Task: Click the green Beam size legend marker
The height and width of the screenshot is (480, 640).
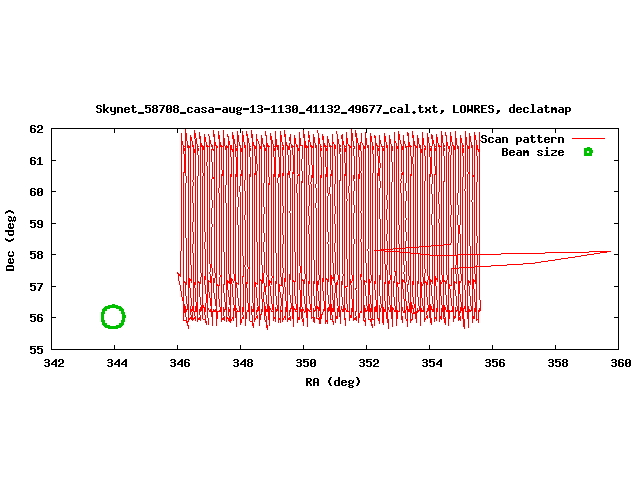Action: click(x=588, y=152)
